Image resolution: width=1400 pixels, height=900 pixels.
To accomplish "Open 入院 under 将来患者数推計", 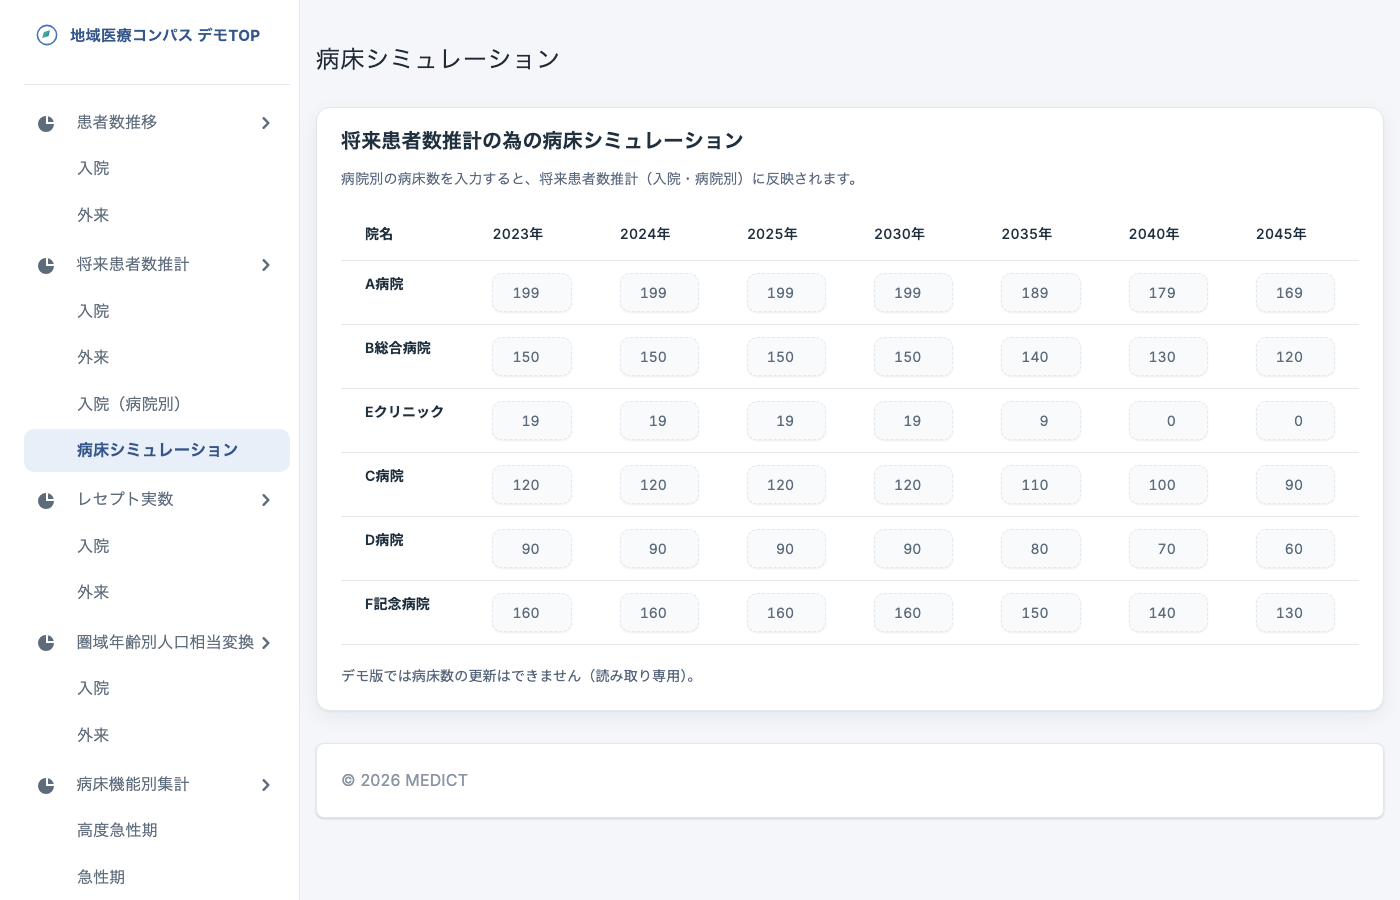I will [x=157, y=311].
